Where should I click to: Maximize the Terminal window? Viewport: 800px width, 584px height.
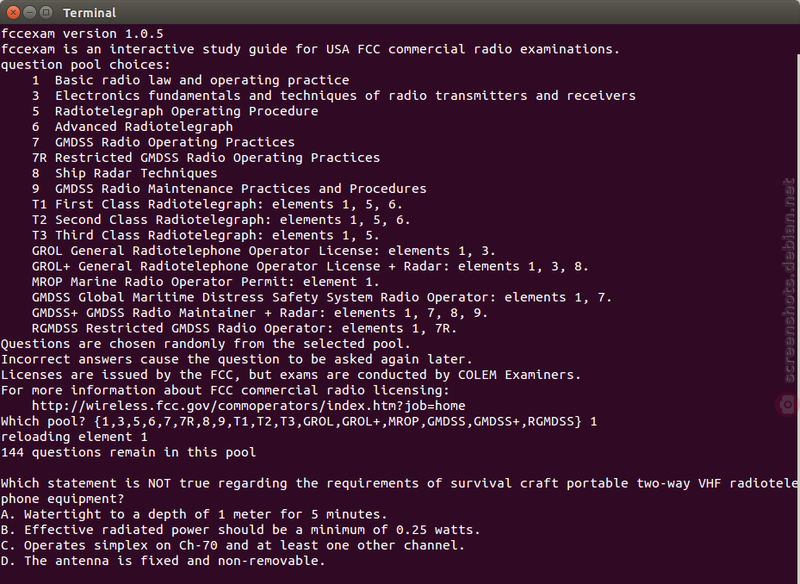pyautogui.click(x=46, y=12)
